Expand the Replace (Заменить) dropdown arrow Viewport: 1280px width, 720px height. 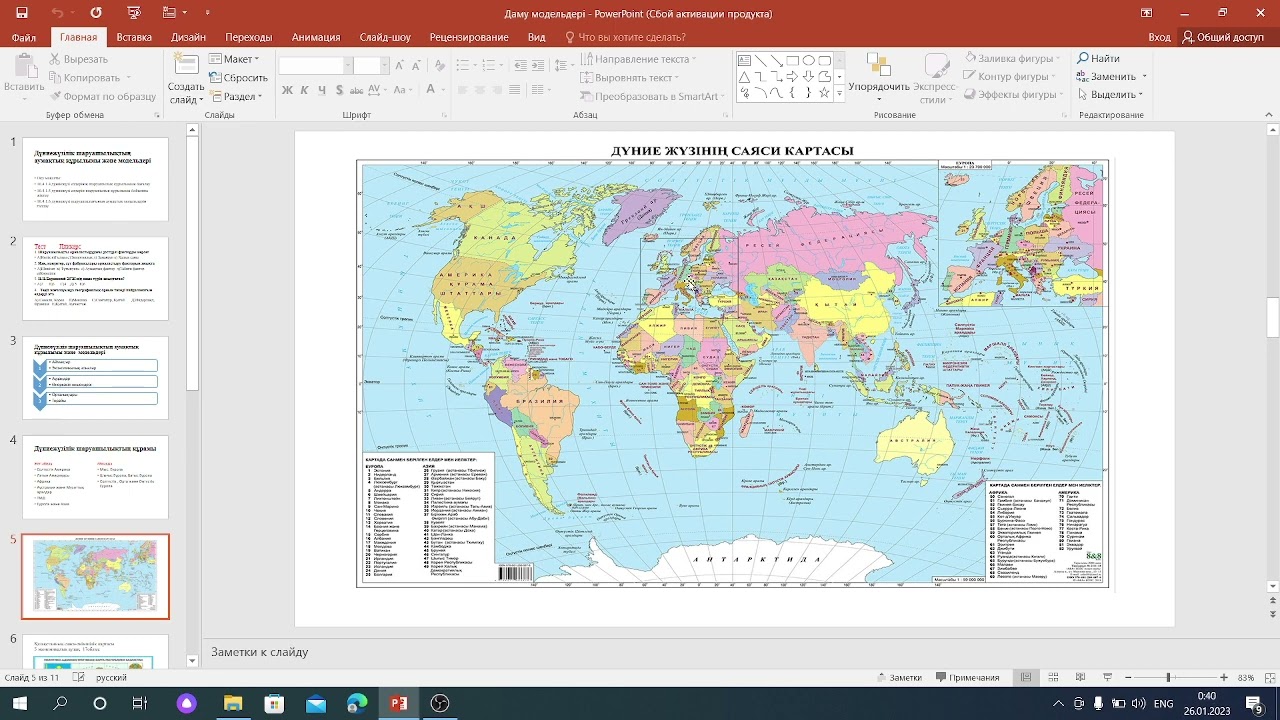coord(1144,77)
